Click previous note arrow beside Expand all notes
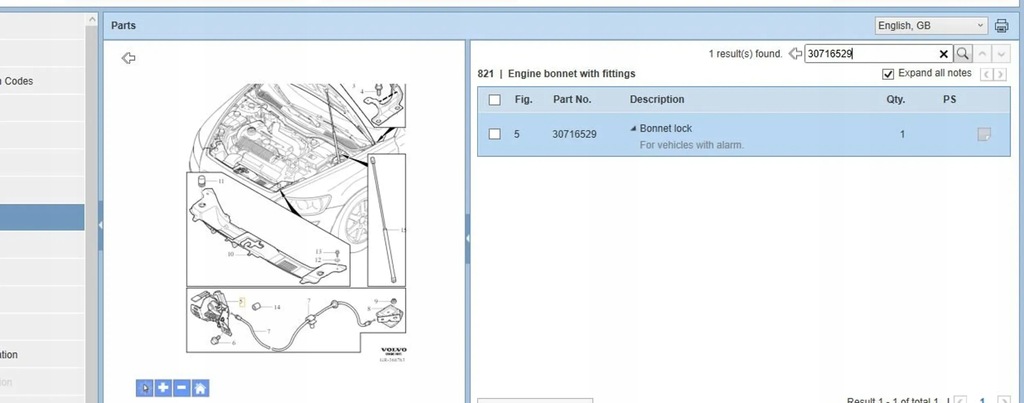 [987, 74]
